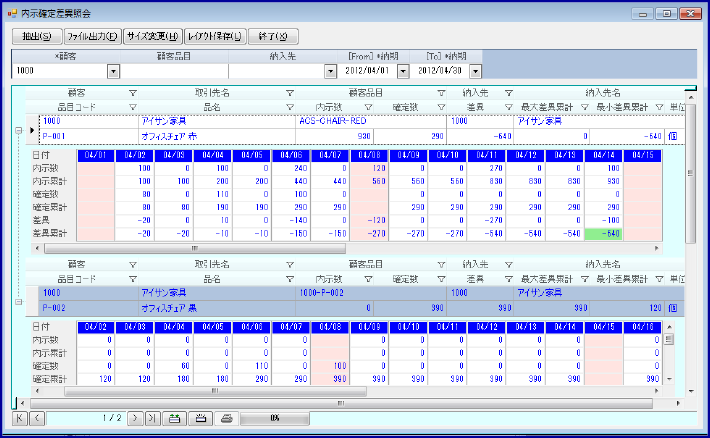Select the green highlighted -640 cell under 04/14
Viewport: 710px width, 438px height.
pos(604,234)
